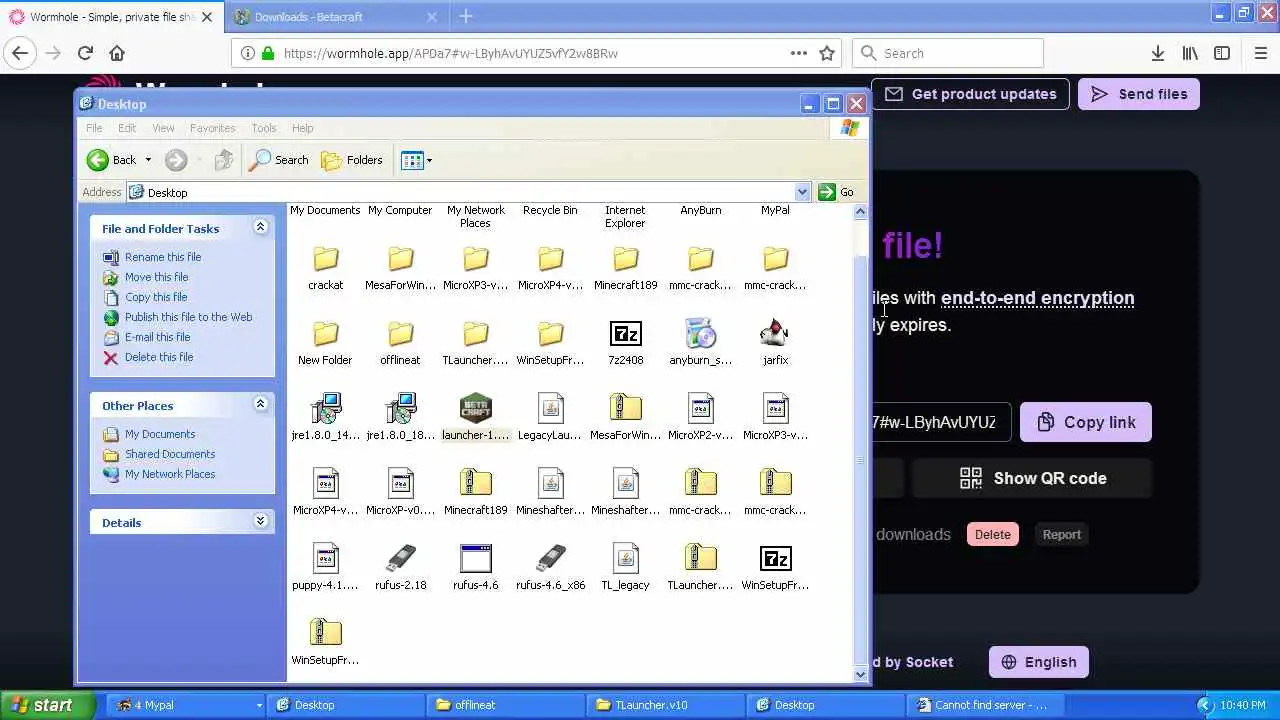The image size is (1280, 720).
Task: Open the crackat folder icon
Action: [x=325, y=260]
